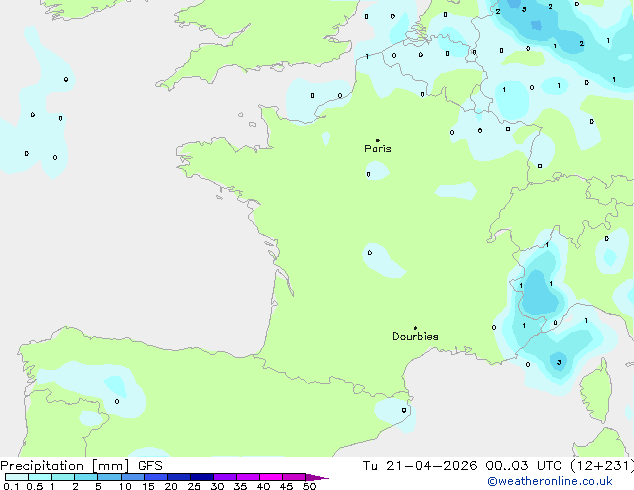Click the '(12+231)' forecast hour text
The height and width of the screenshot is (490, 634).
point(602,466)
